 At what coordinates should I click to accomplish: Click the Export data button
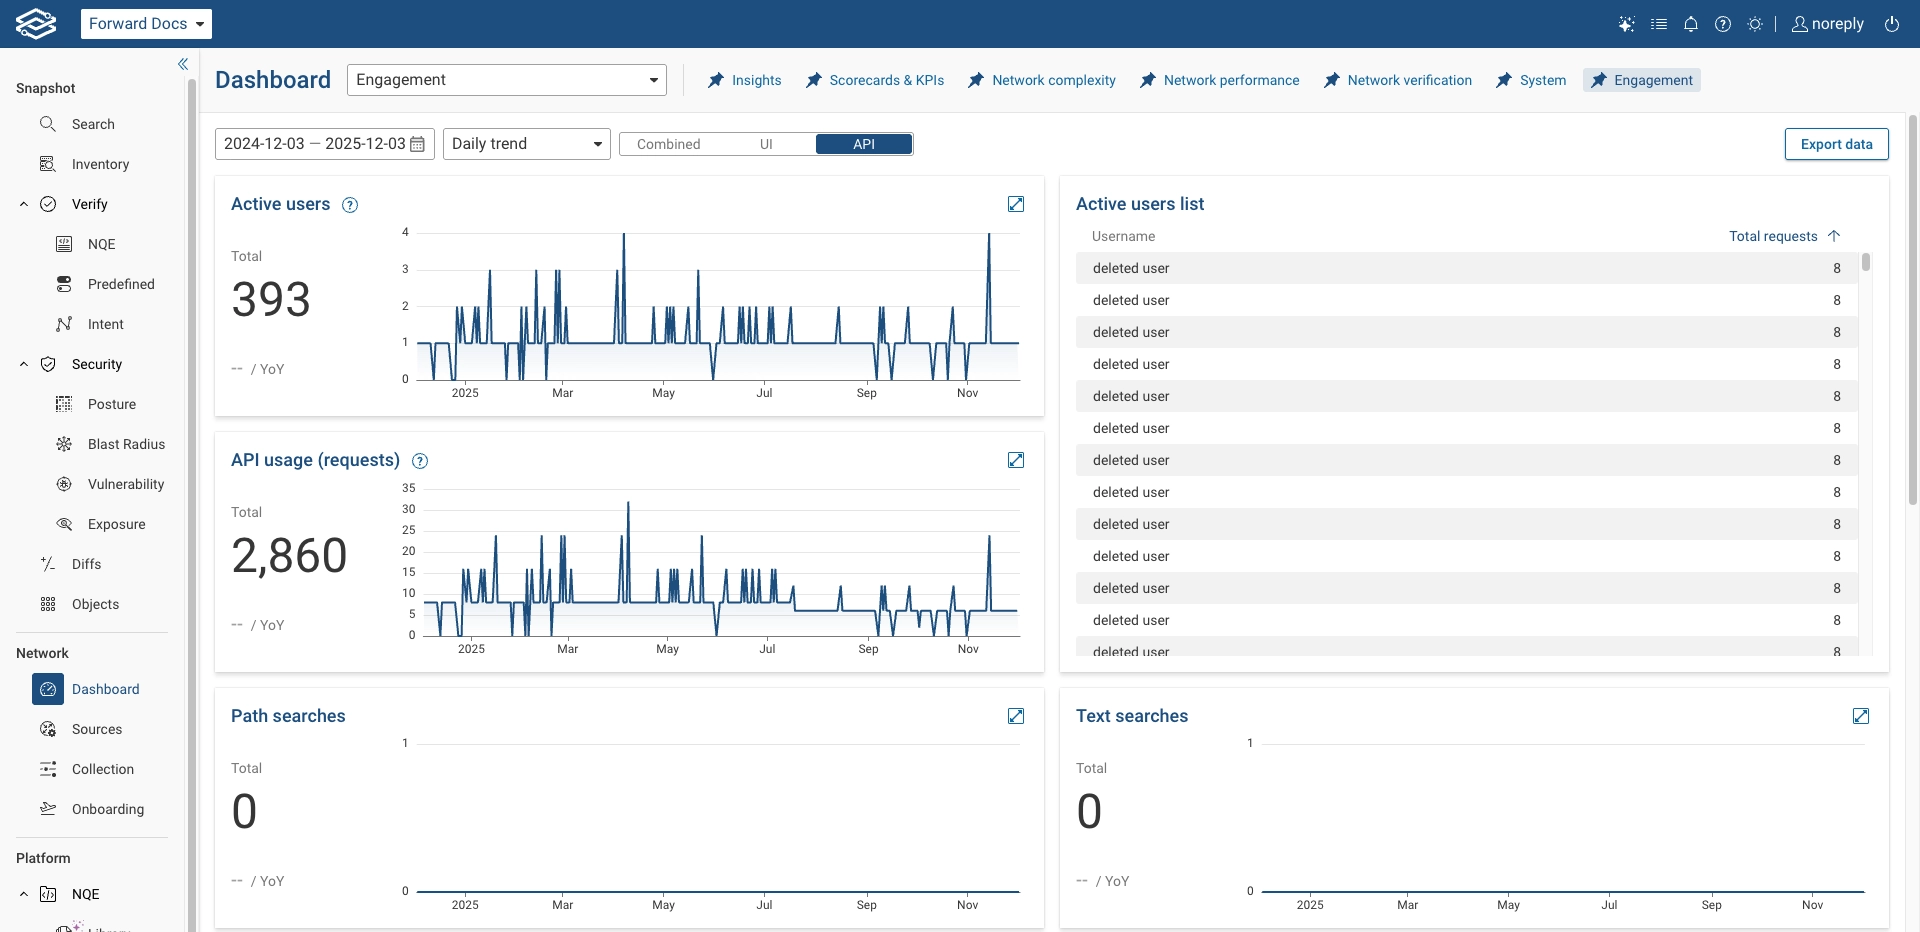1837,143
